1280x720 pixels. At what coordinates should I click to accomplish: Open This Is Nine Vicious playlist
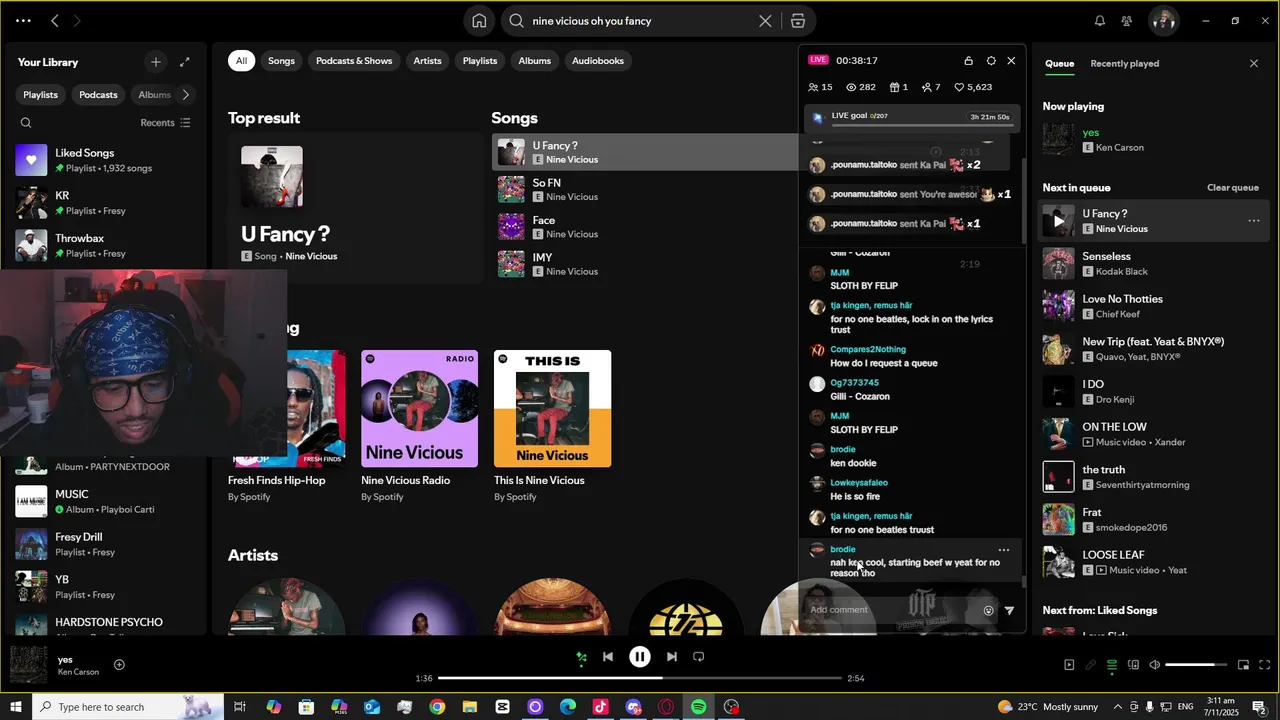click(x=552, y=426)
